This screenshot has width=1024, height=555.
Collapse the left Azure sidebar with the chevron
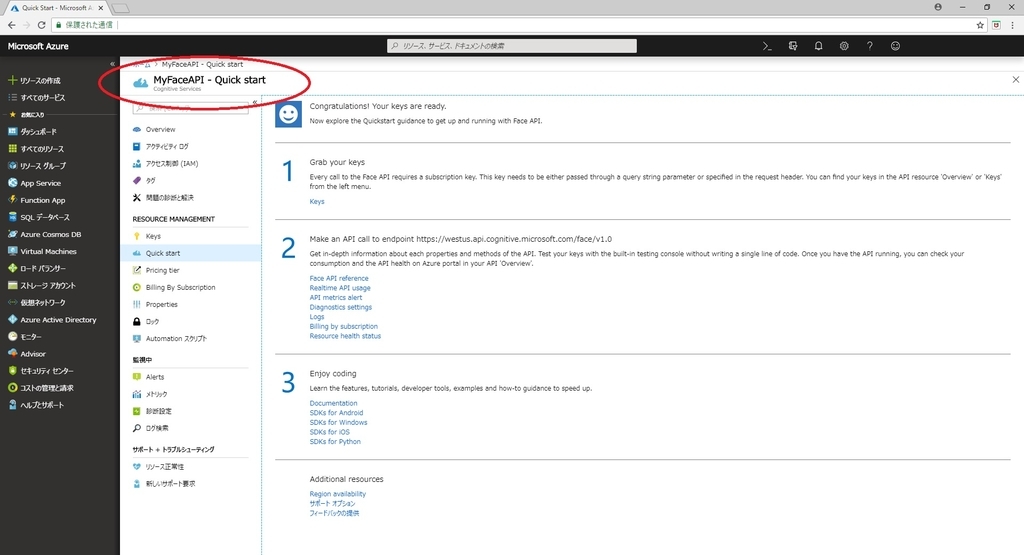pyautogui.click(x=112, y=64)
